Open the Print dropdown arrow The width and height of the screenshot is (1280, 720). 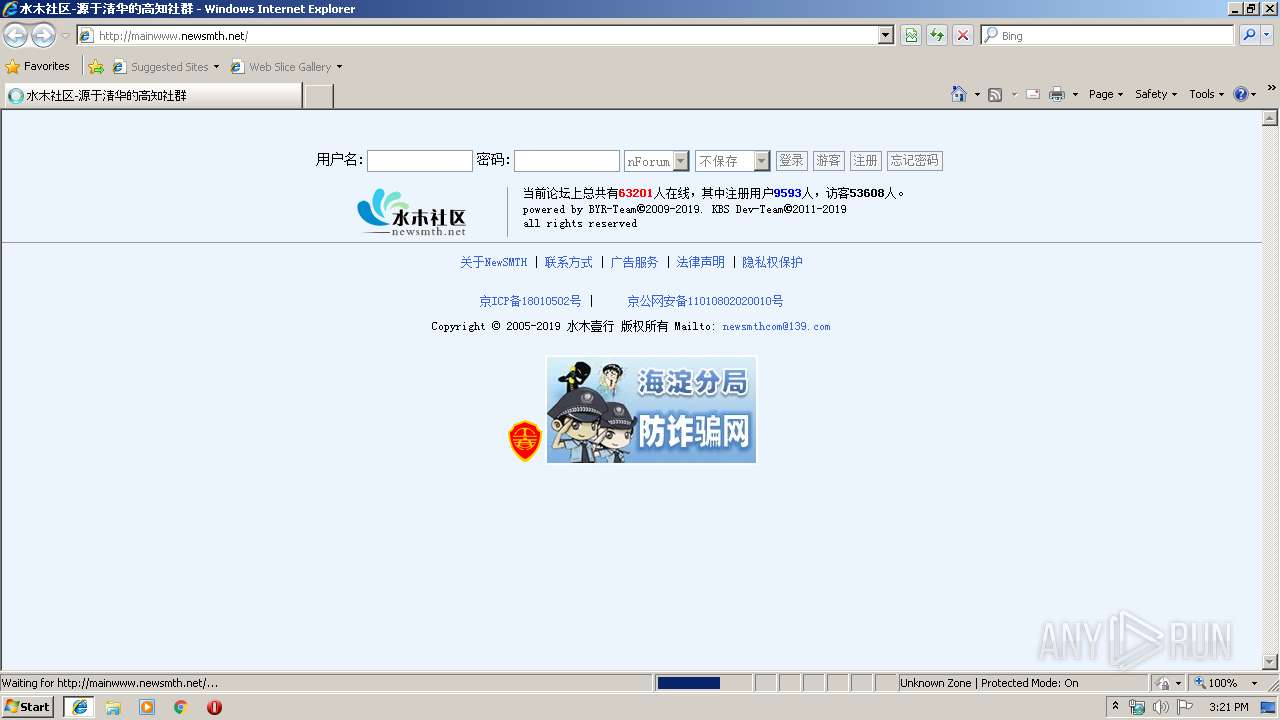click(1075, 94)
